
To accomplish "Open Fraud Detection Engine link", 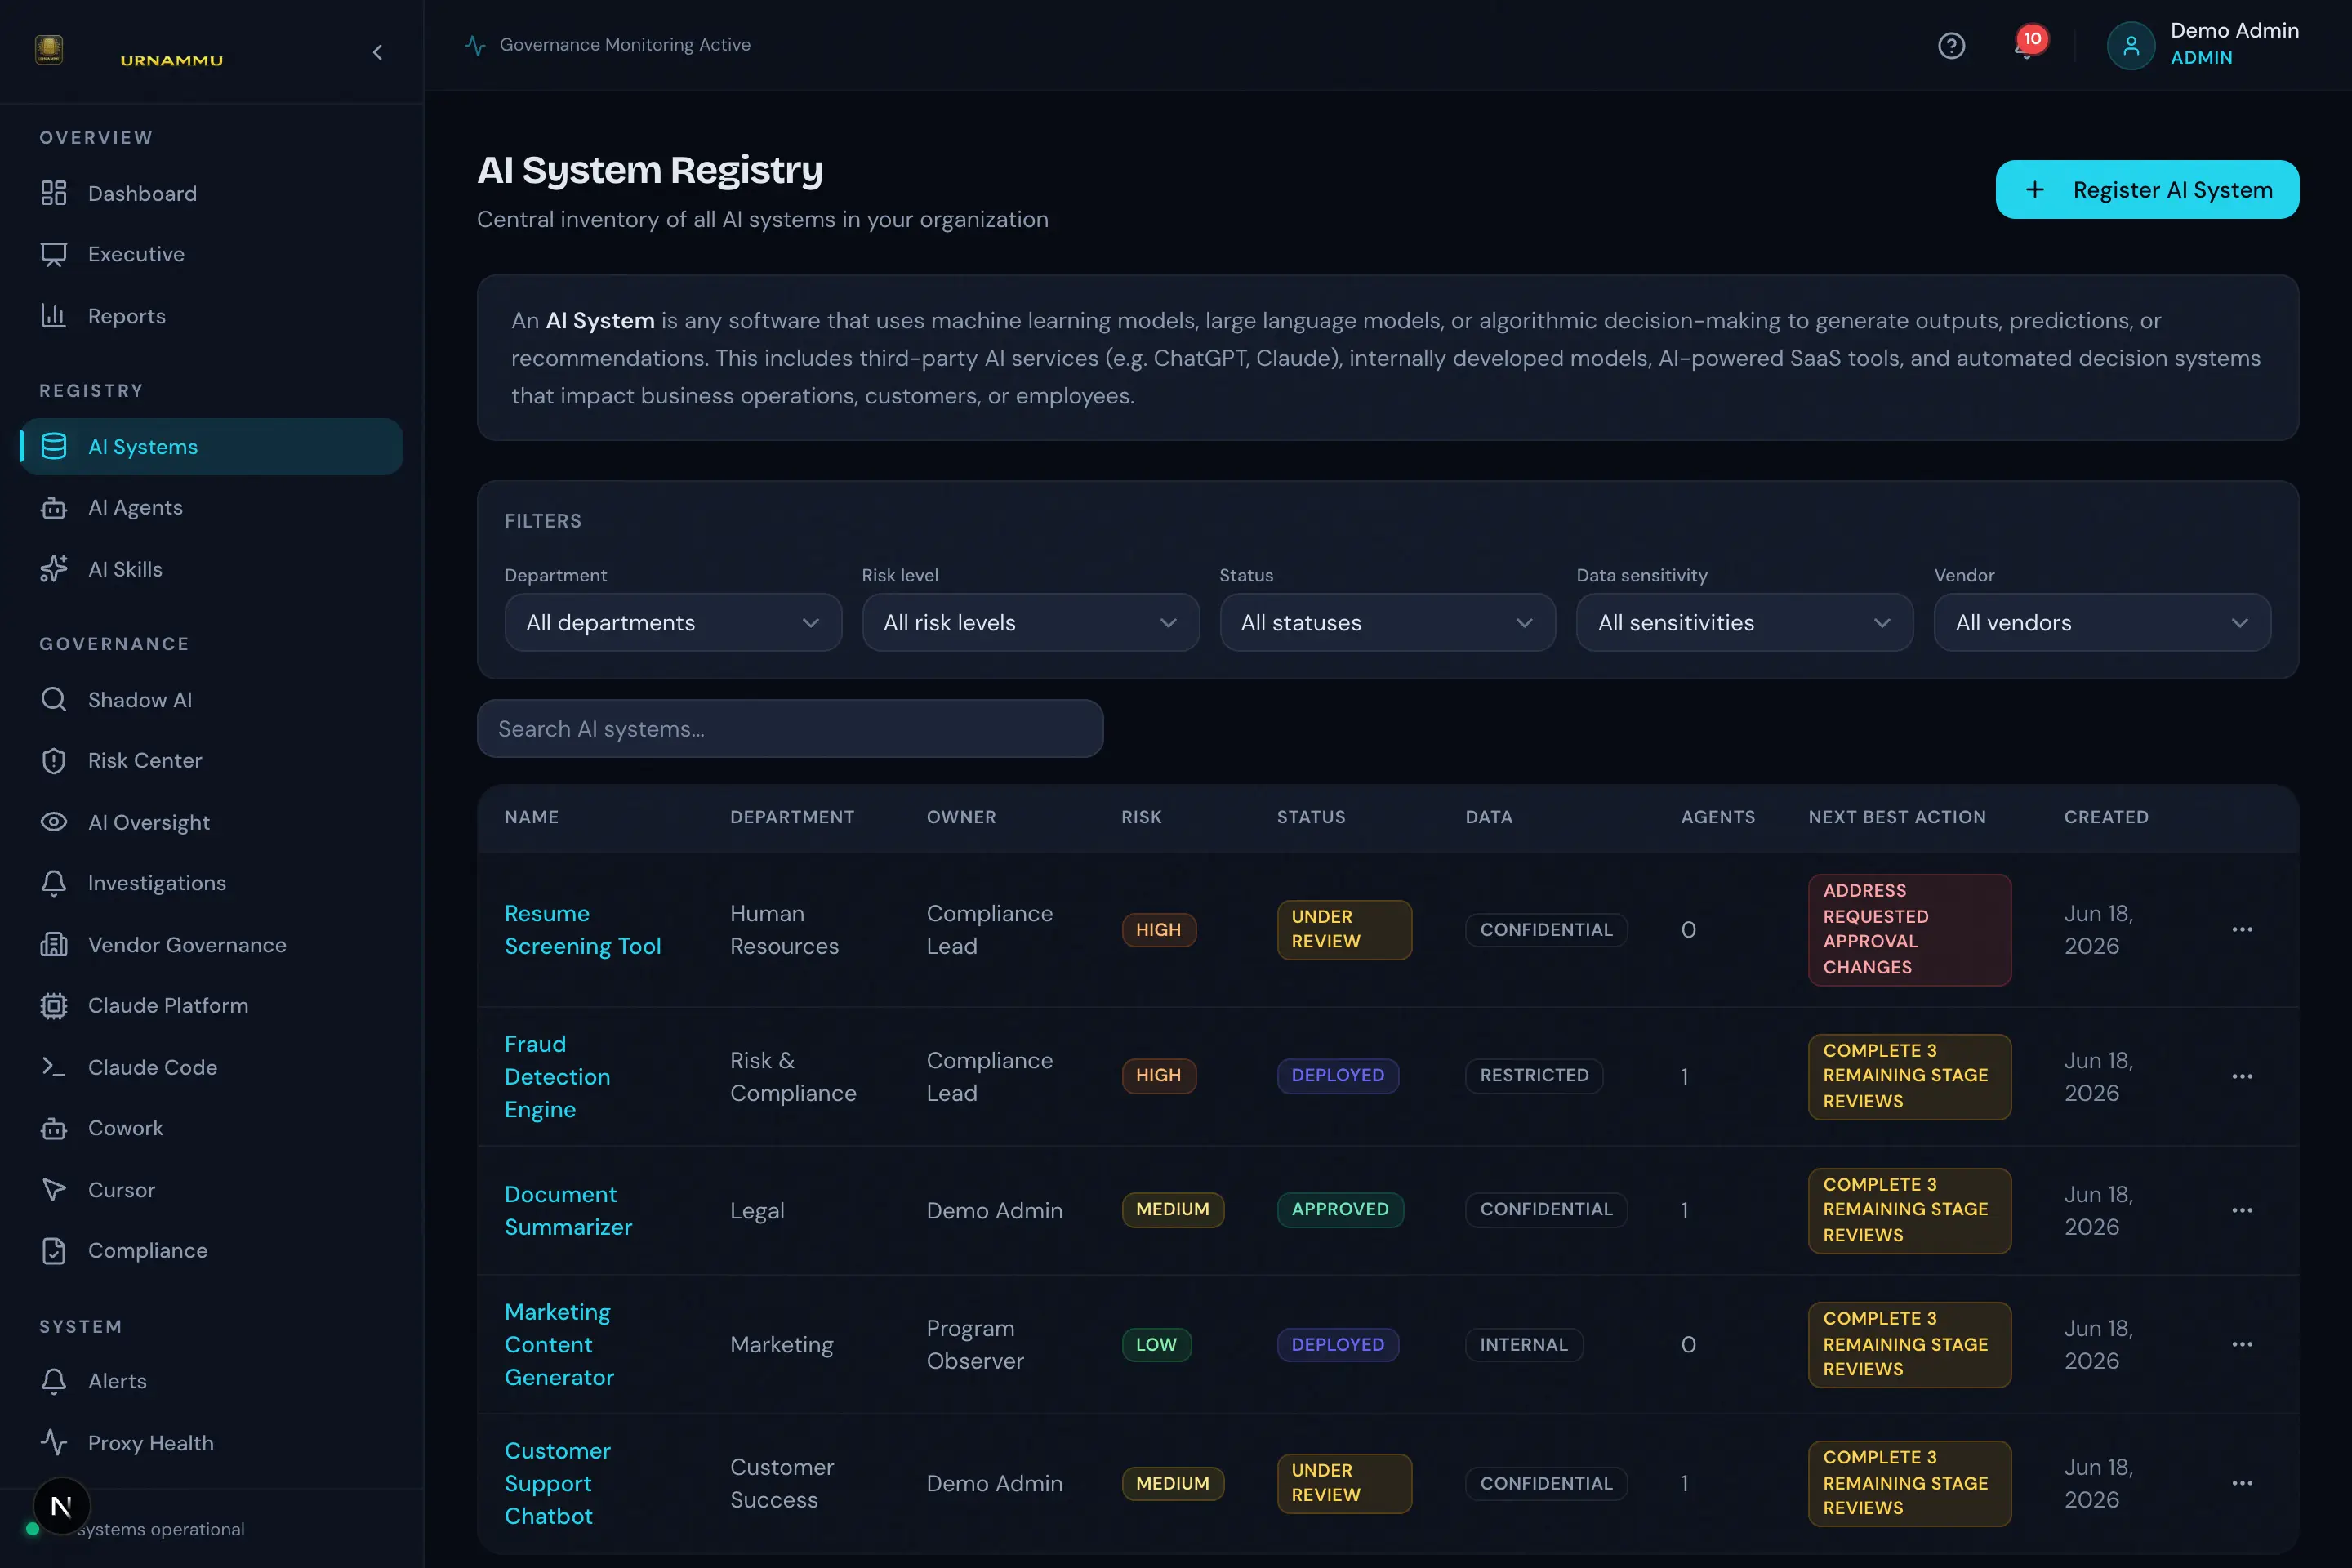I will [557, 1077].
